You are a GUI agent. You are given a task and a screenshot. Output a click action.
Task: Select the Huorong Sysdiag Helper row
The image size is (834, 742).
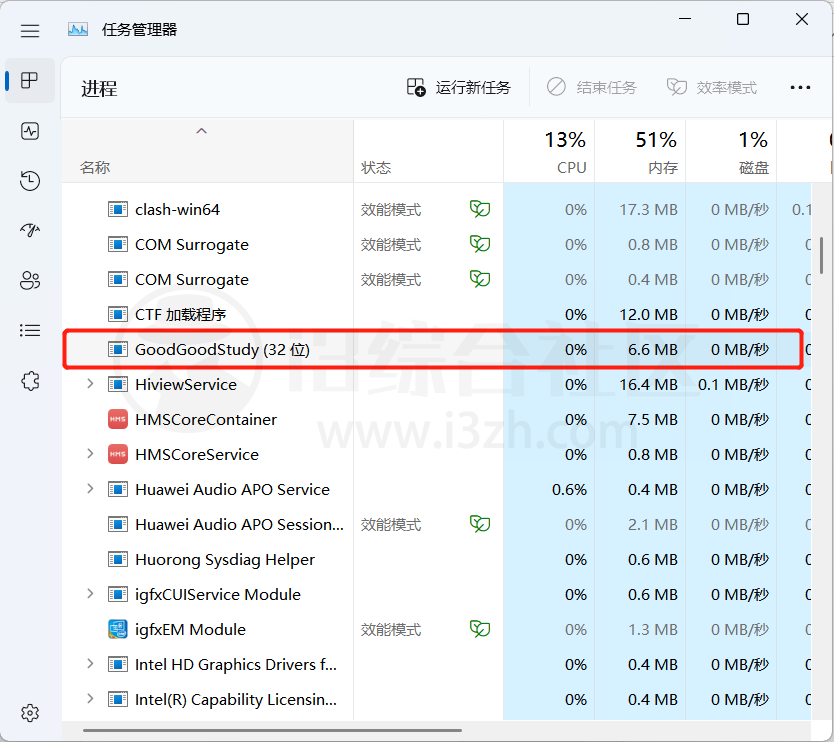point(436,559)
